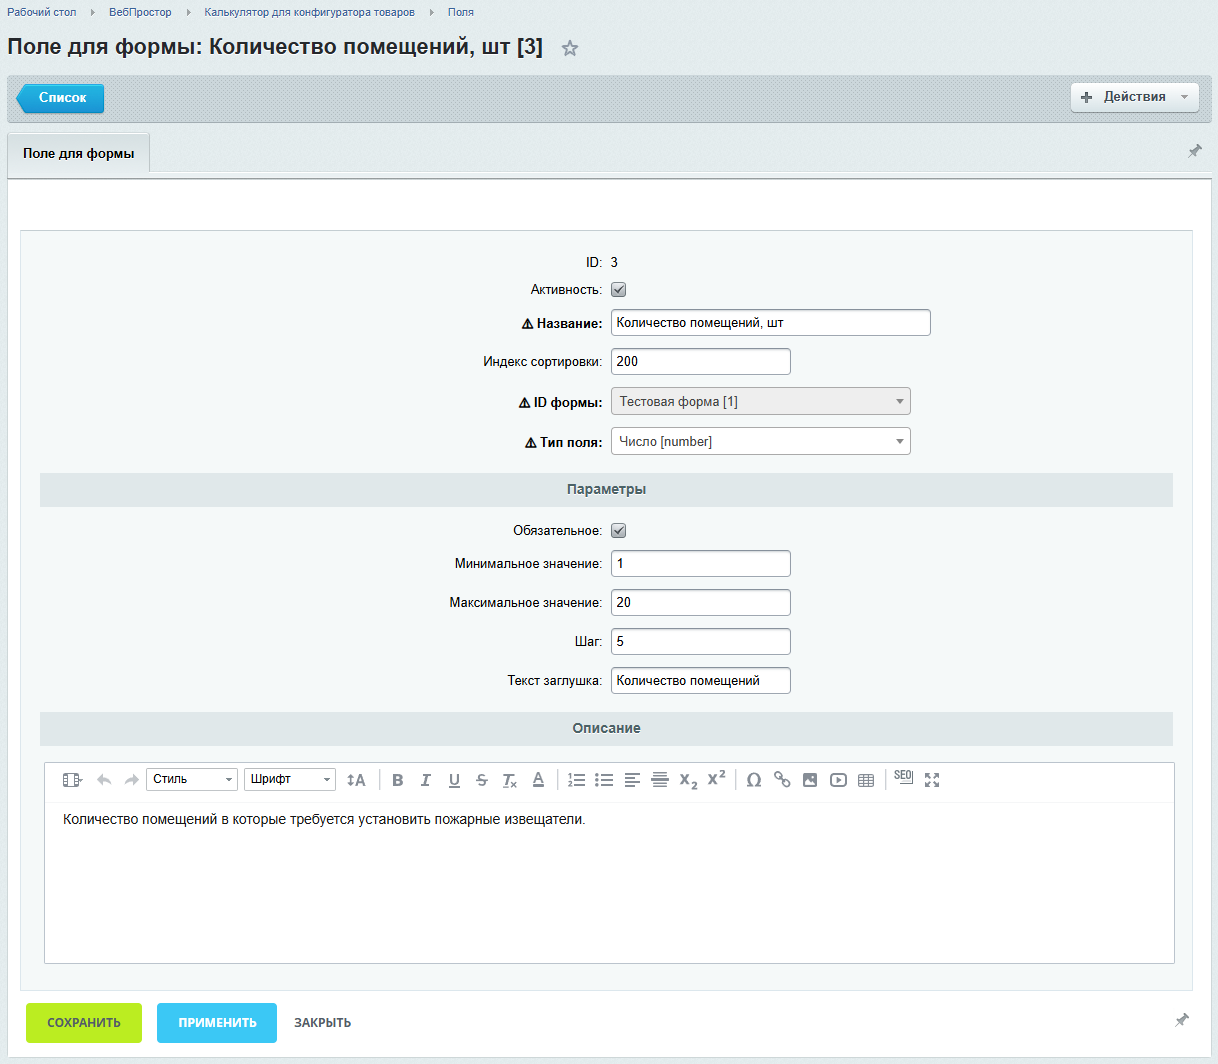Switch editor to fullscreen mode
1218x1064 pixels.
[x=932, y=780]
